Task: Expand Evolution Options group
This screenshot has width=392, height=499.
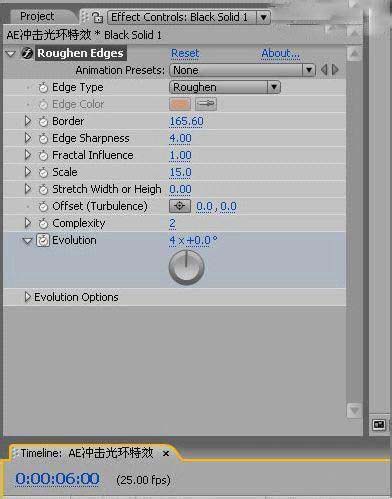Action: (x=28, y=297)
